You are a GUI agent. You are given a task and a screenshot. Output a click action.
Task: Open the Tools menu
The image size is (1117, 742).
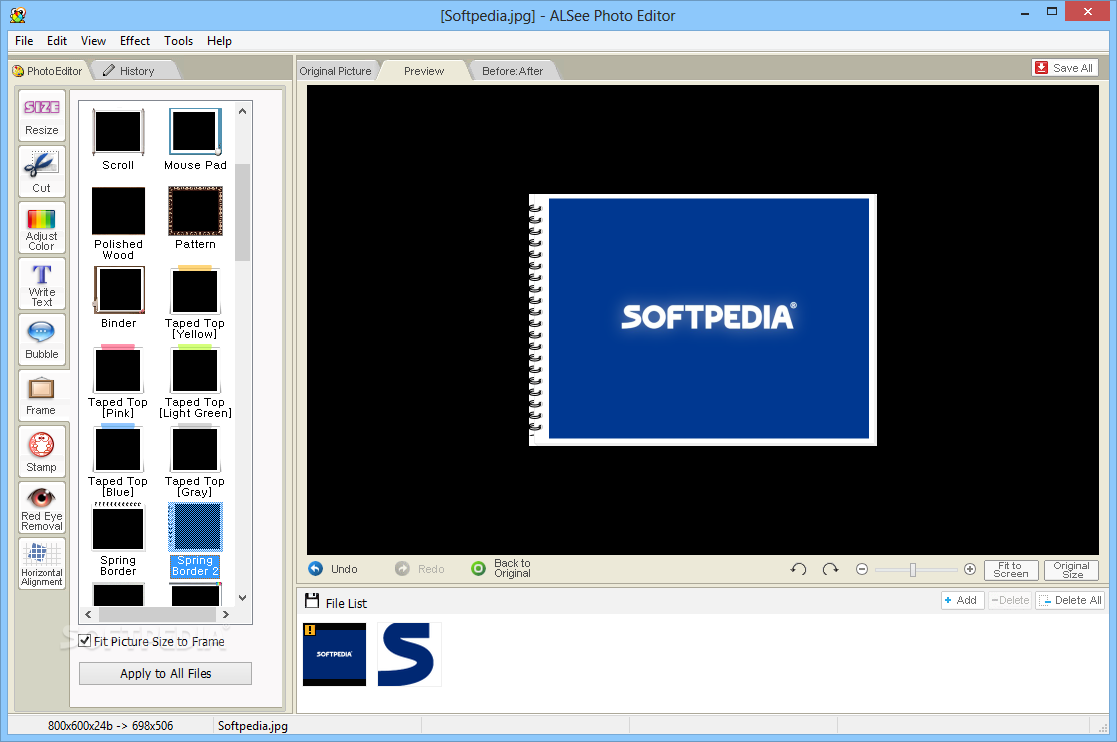[x=178, y=41]
